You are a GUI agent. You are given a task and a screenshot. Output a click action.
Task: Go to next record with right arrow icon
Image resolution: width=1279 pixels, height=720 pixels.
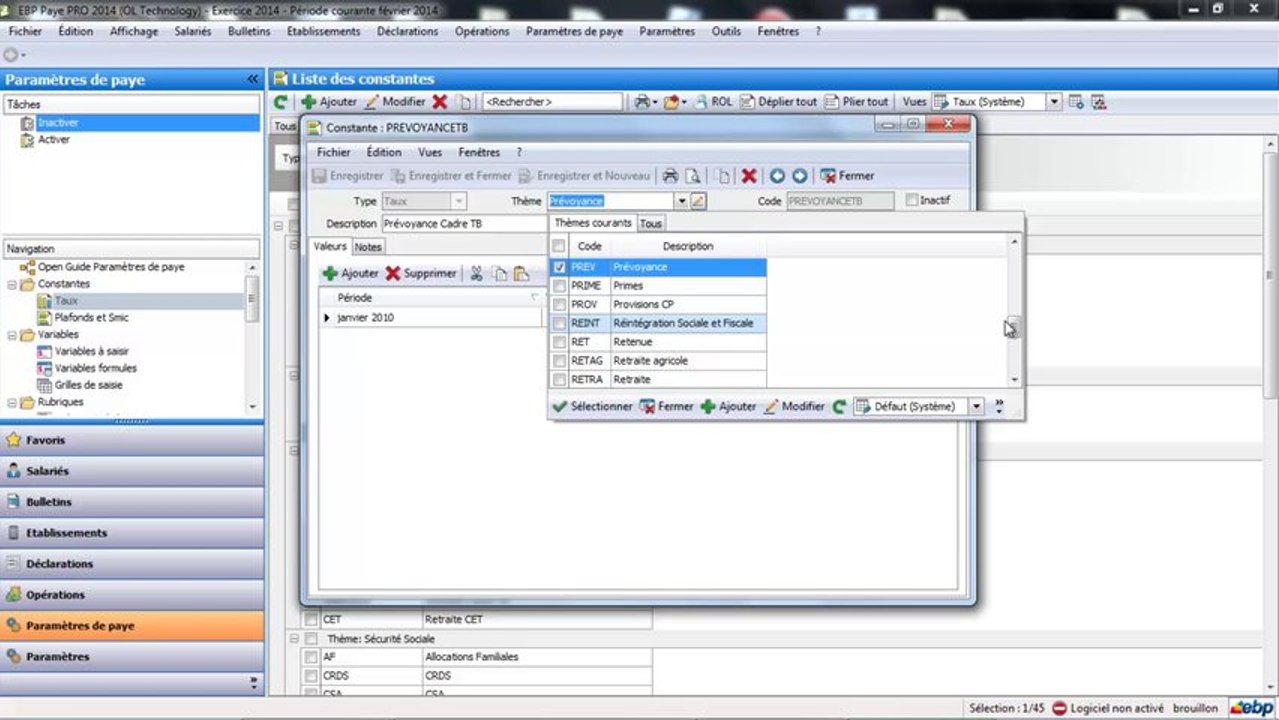799,176
